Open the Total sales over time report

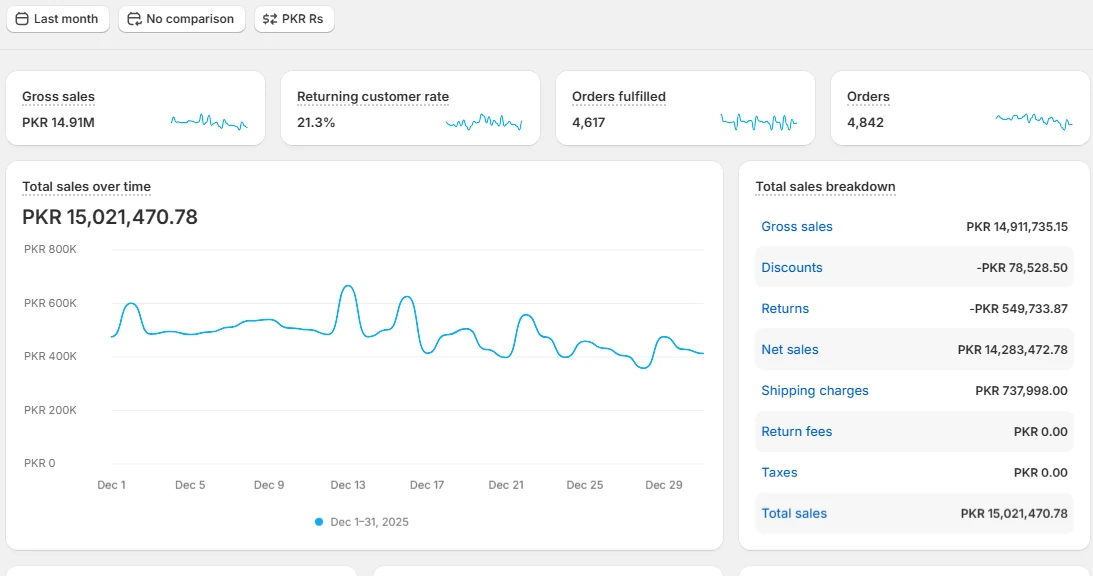pyautogui.click(x=86, y=187)
